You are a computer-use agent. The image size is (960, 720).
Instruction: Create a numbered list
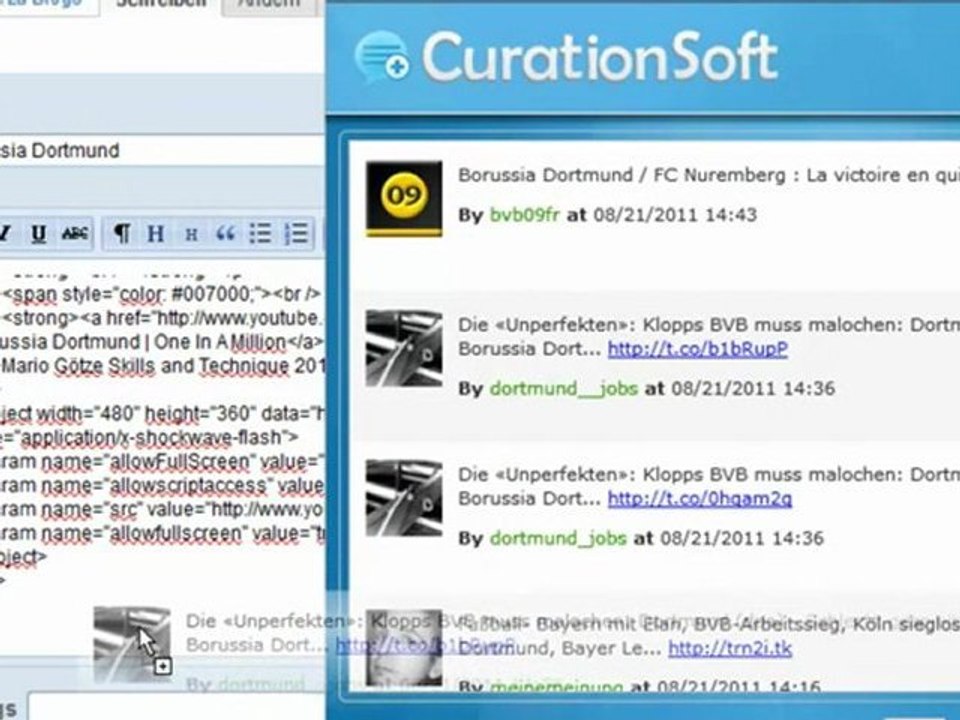(x=296, y=233)
